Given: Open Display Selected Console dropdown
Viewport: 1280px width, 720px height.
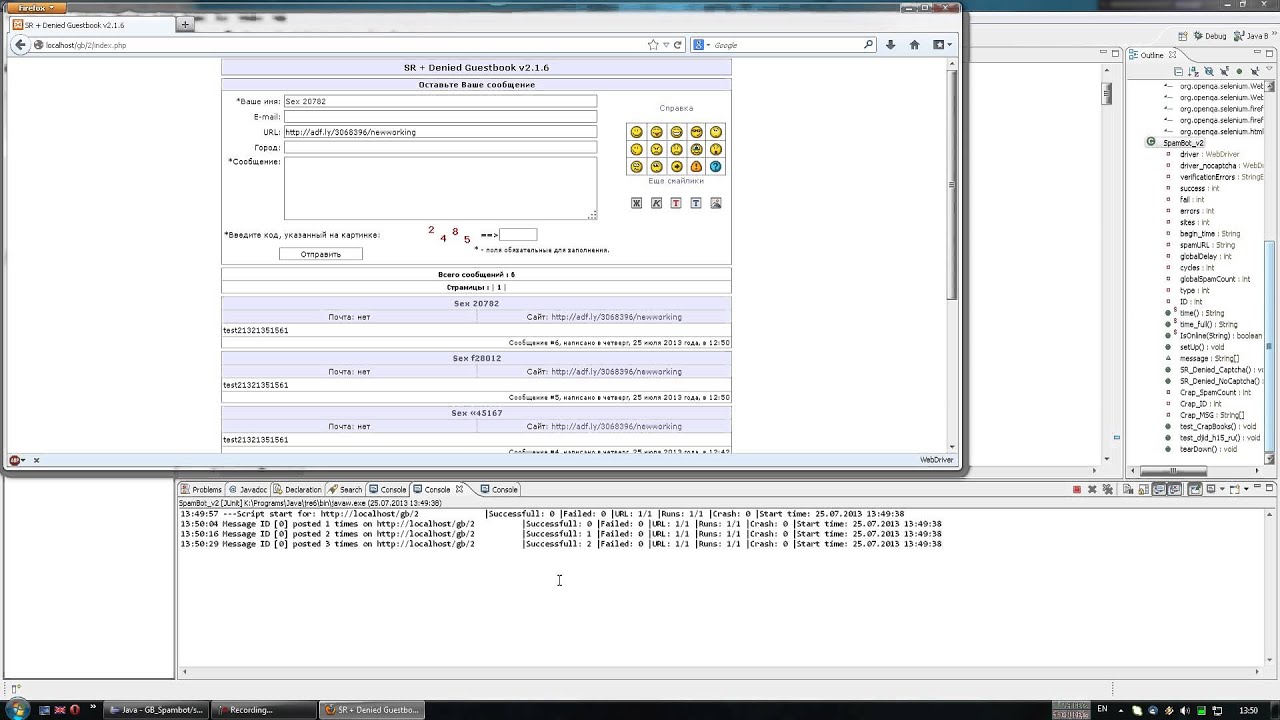Looking at the screenshot, I should [1222, 489].
